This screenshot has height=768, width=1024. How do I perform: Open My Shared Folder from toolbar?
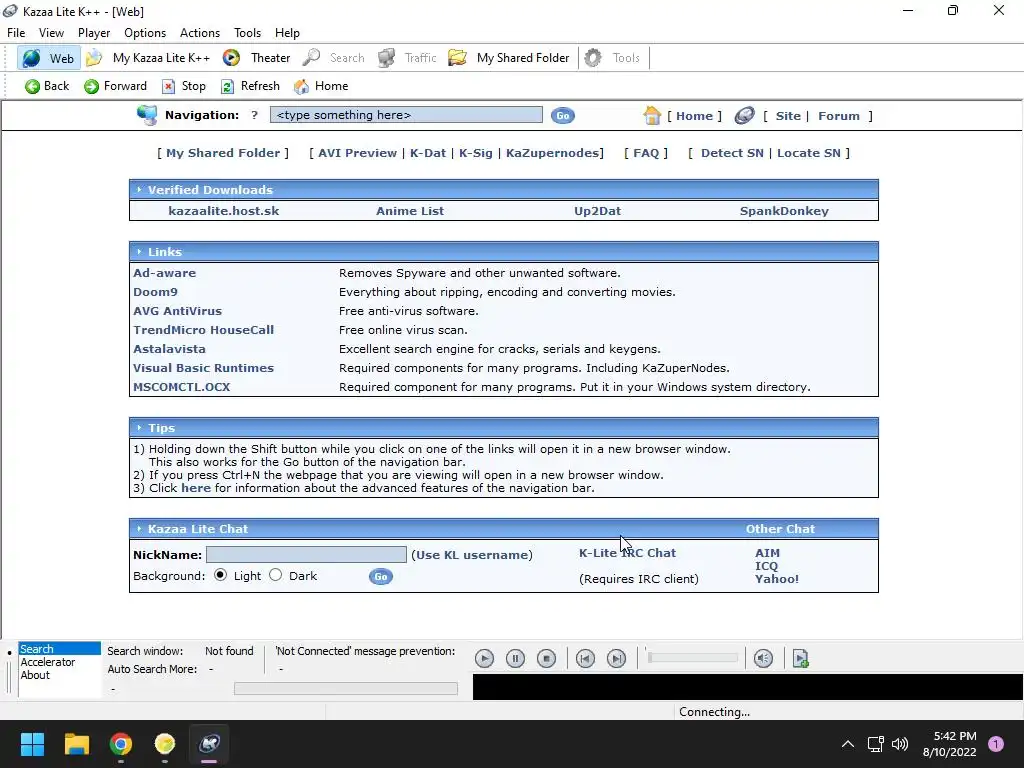pos(509,58)
